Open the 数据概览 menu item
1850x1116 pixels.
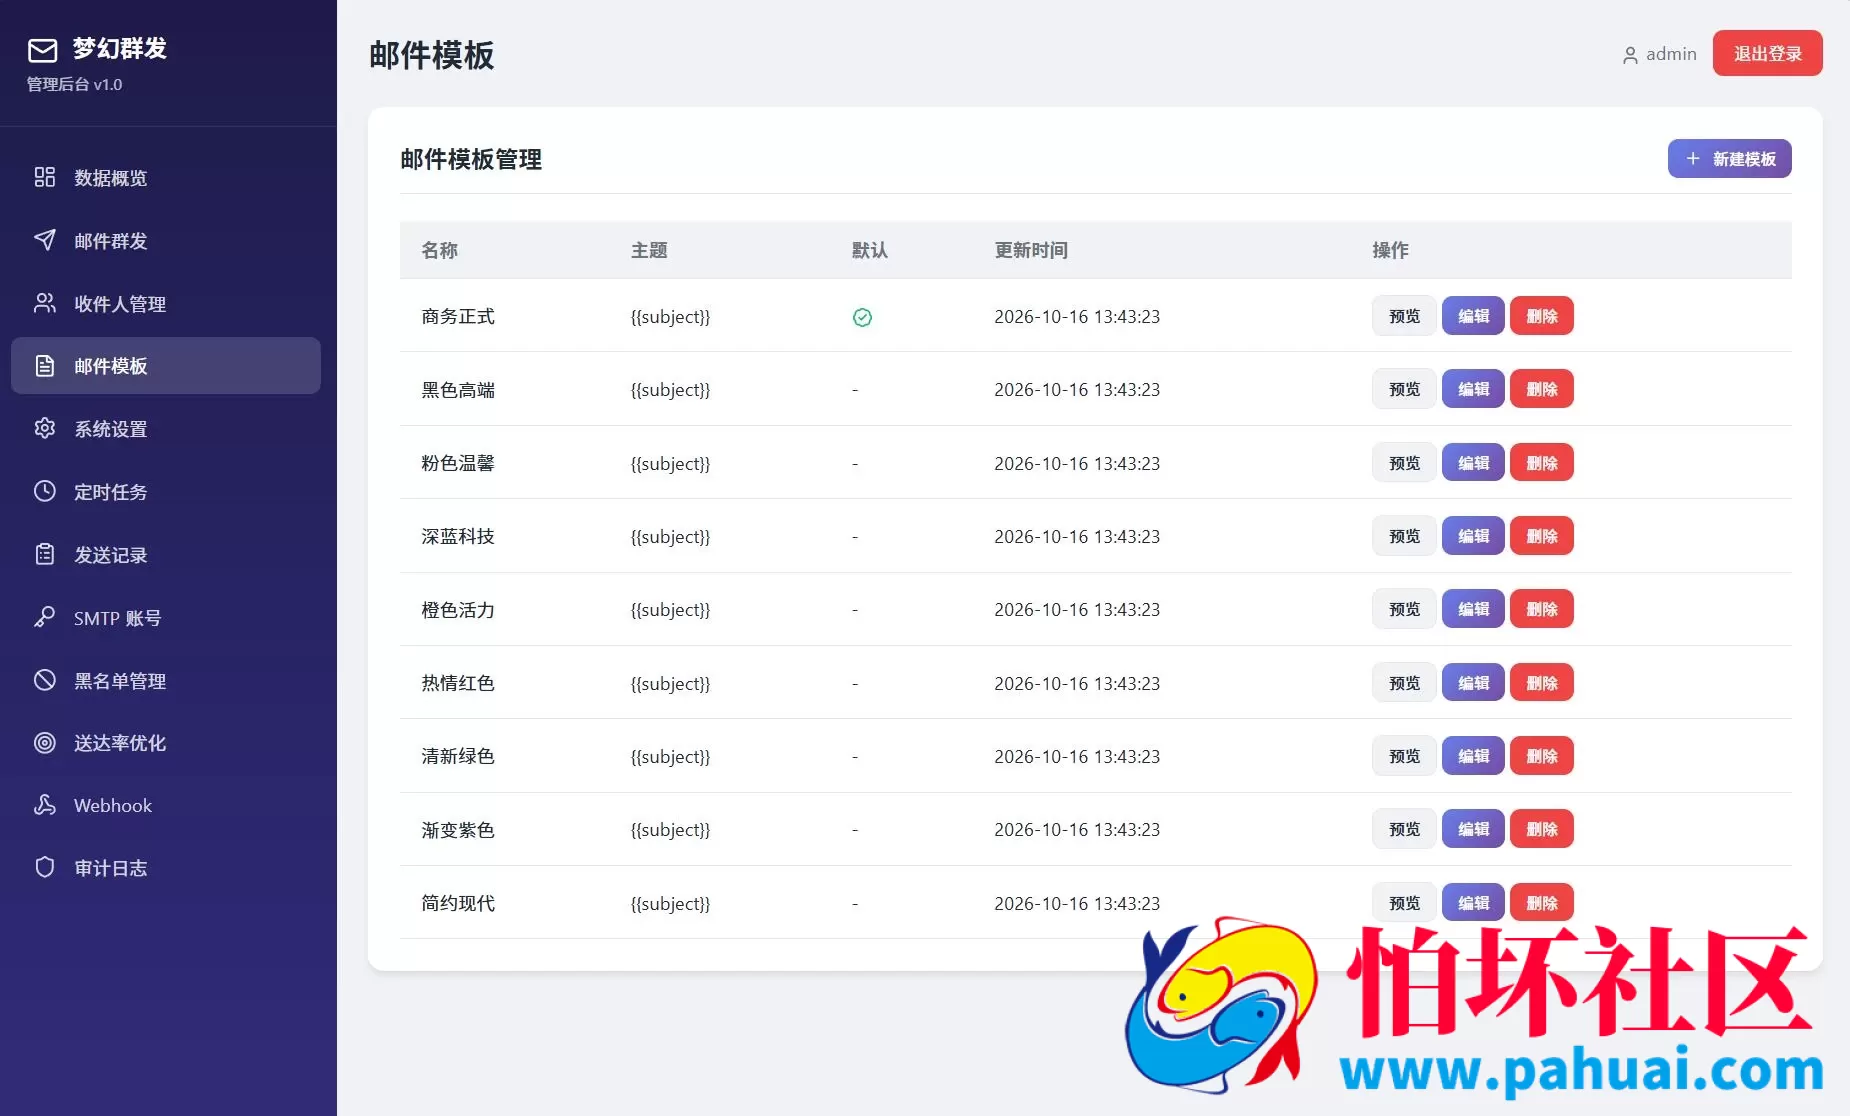166,177
